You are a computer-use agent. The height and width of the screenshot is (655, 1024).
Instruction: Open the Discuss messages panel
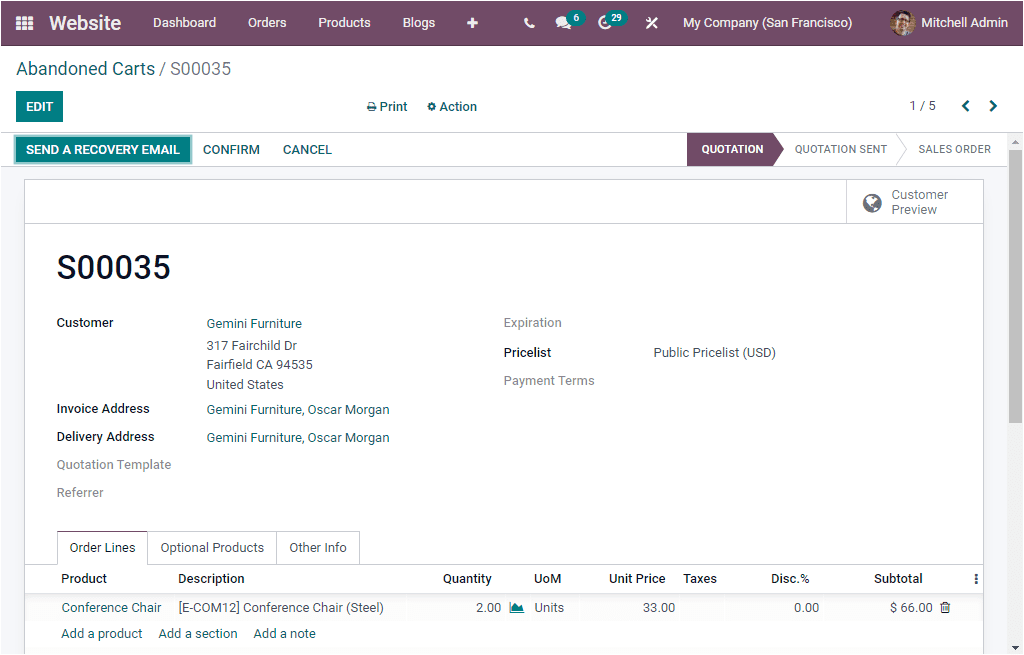(562, 22)
